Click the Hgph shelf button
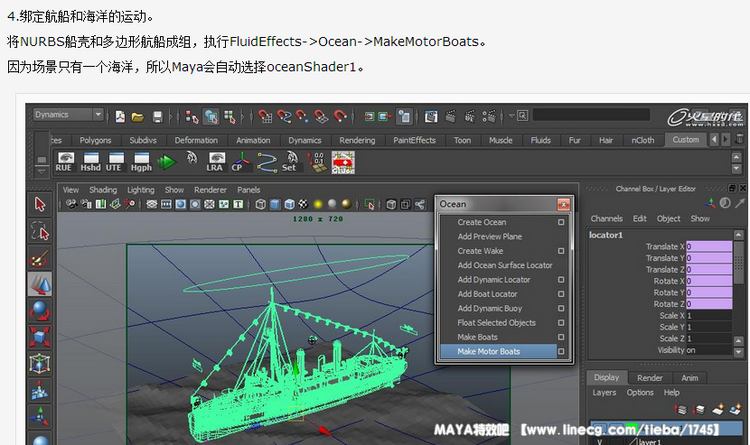 click(141, 162)
